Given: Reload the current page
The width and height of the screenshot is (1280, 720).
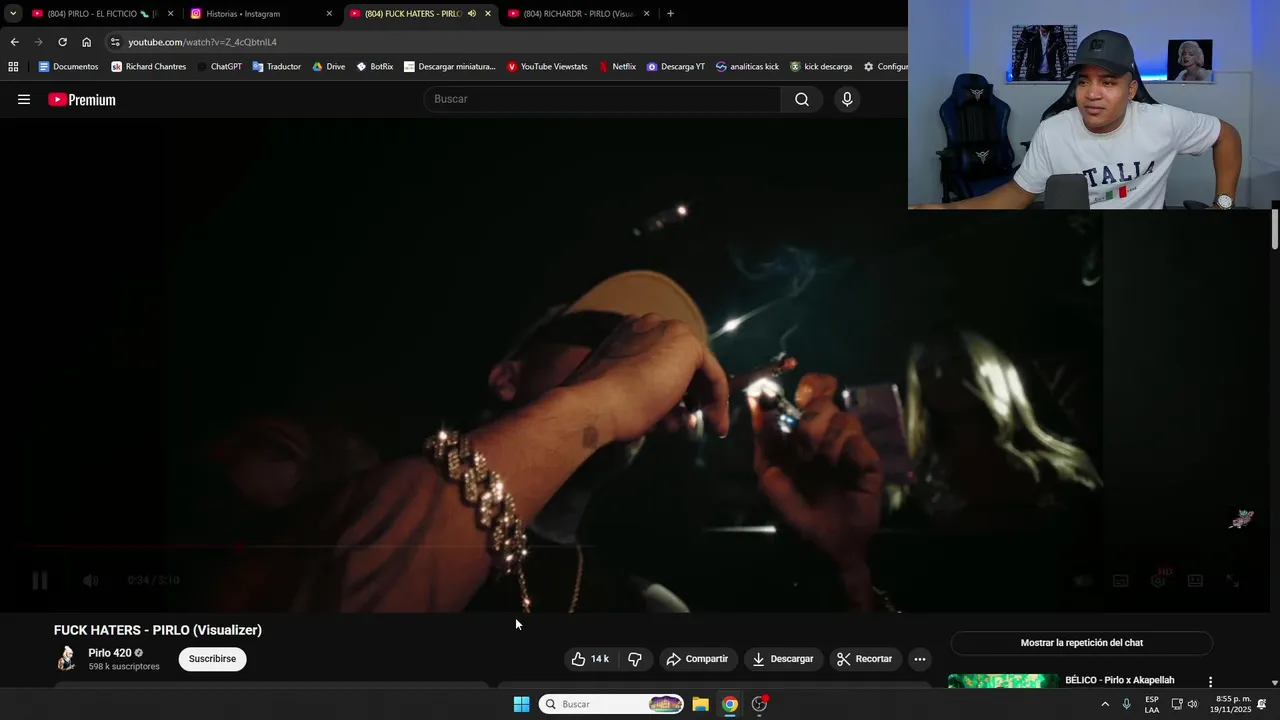Looking at the screenshot, I should (x=62, y=42).
